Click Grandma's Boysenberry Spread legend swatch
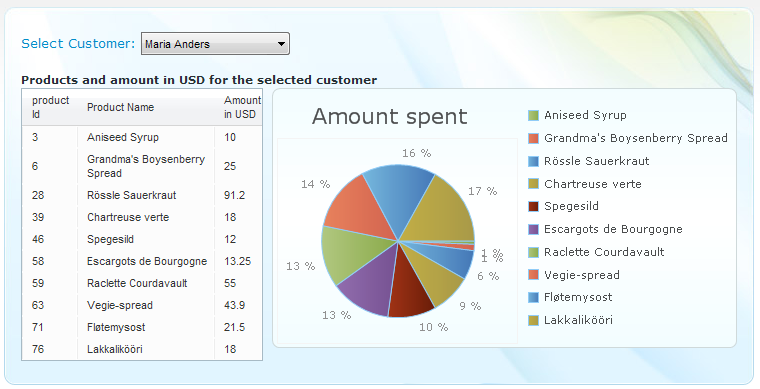The width and height of the screenshot is (760, 389). [533, 138]
